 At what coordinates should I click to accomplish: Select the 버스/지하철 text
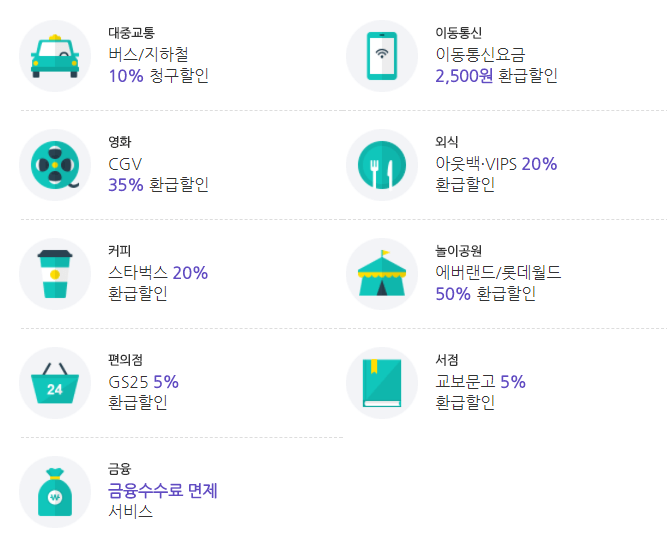click(148, 54)
